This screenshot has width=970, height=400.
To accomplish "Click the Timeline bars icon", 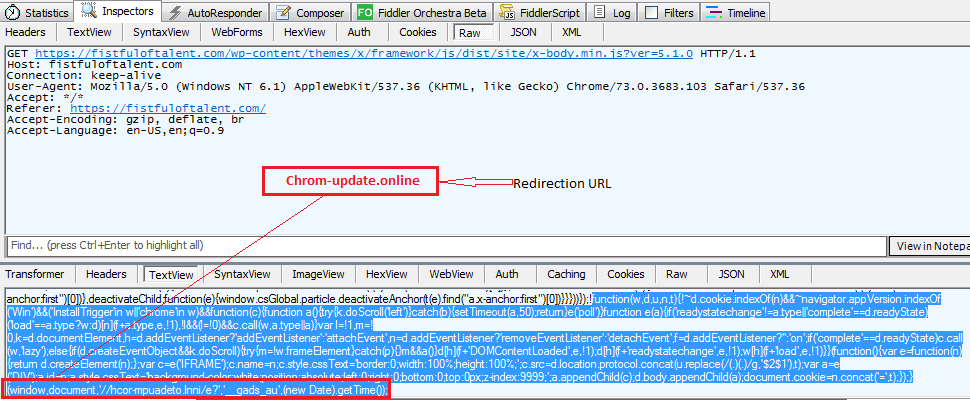I will tap(715, 13).
